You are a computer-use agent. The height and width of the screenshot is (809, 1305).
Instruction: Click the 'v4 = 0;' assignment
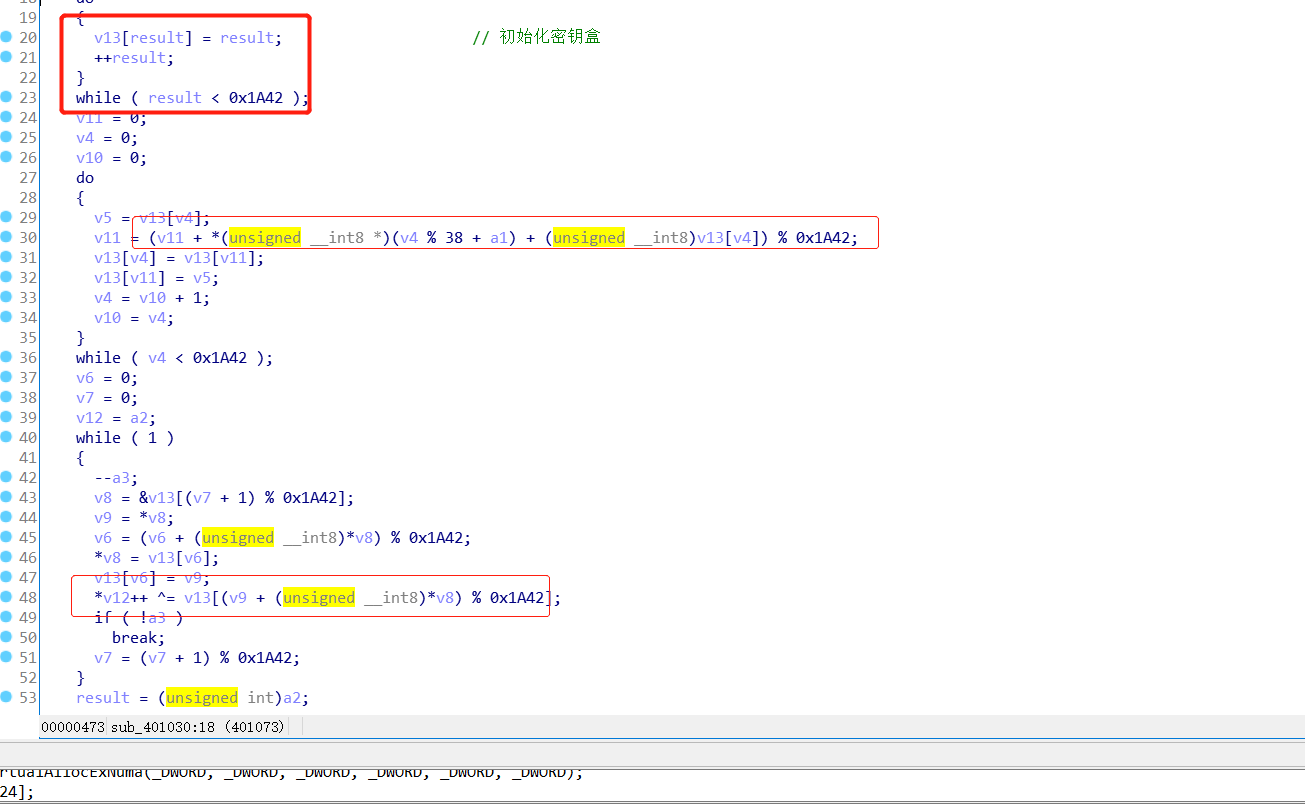[x=107, y=138]
